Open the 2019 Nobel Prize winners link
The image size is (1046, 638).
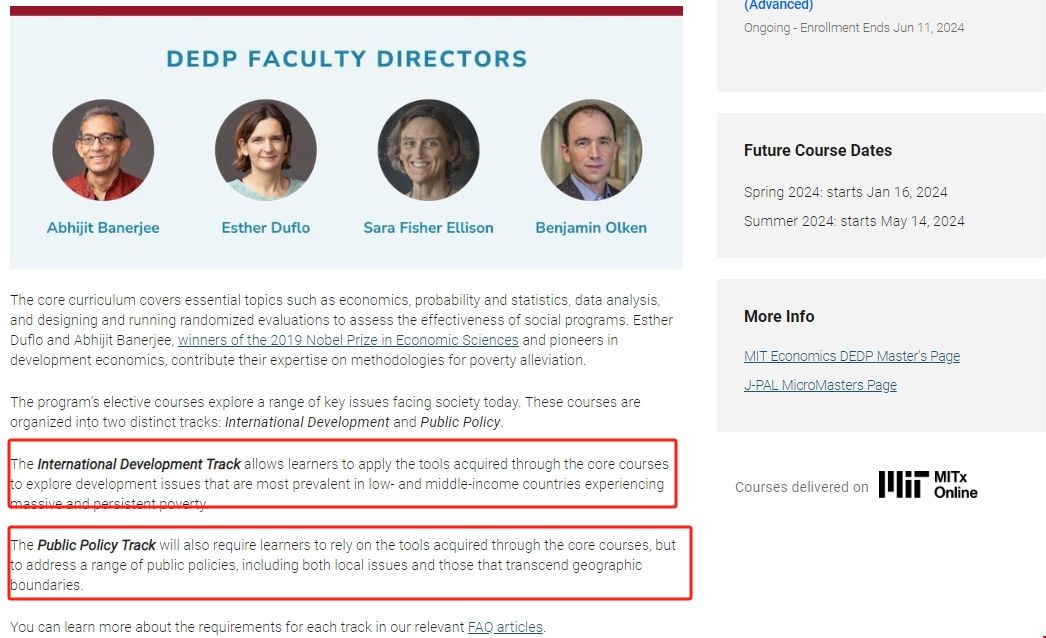(348, 340)
